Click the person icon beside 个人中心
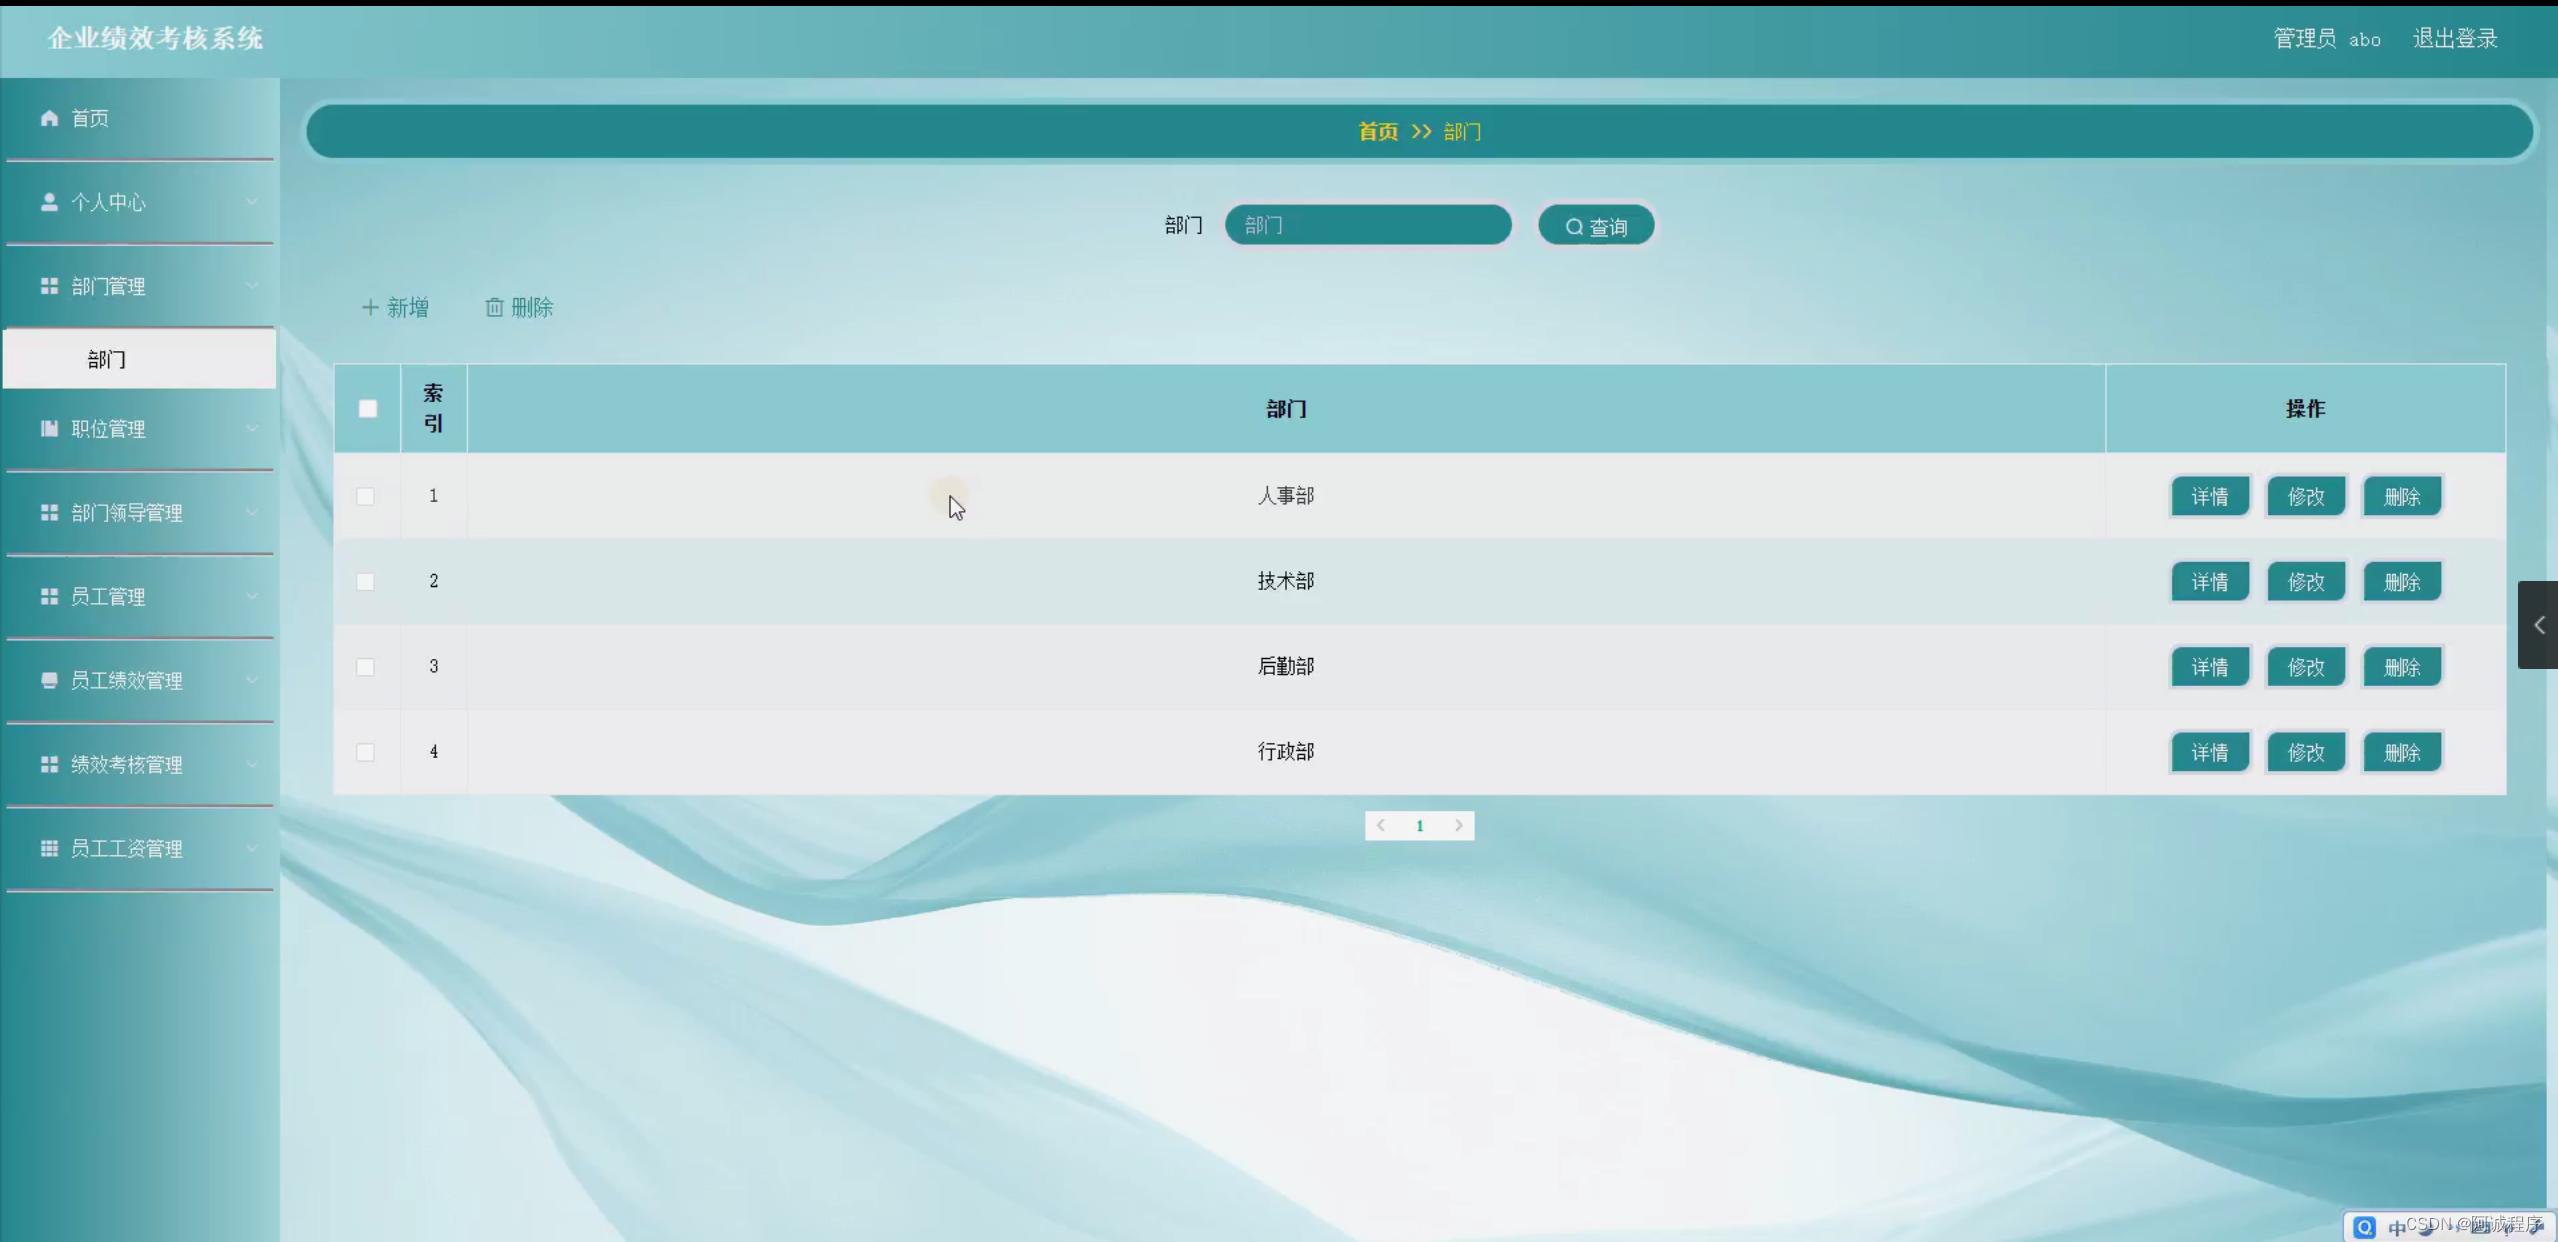This screenshot has width=2558, height=1242. click(x=49, y=202)
